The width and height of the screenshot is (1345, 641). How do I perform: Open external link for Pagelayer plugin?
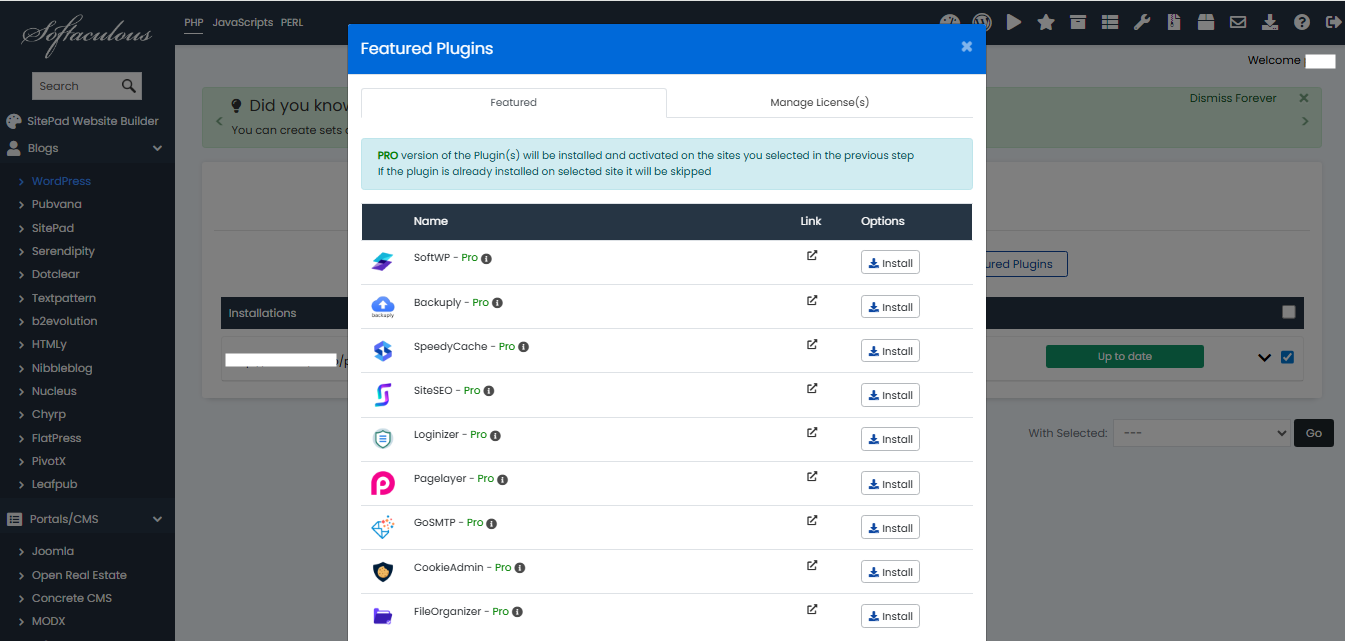pyautogui.click(x=812, y=476)
